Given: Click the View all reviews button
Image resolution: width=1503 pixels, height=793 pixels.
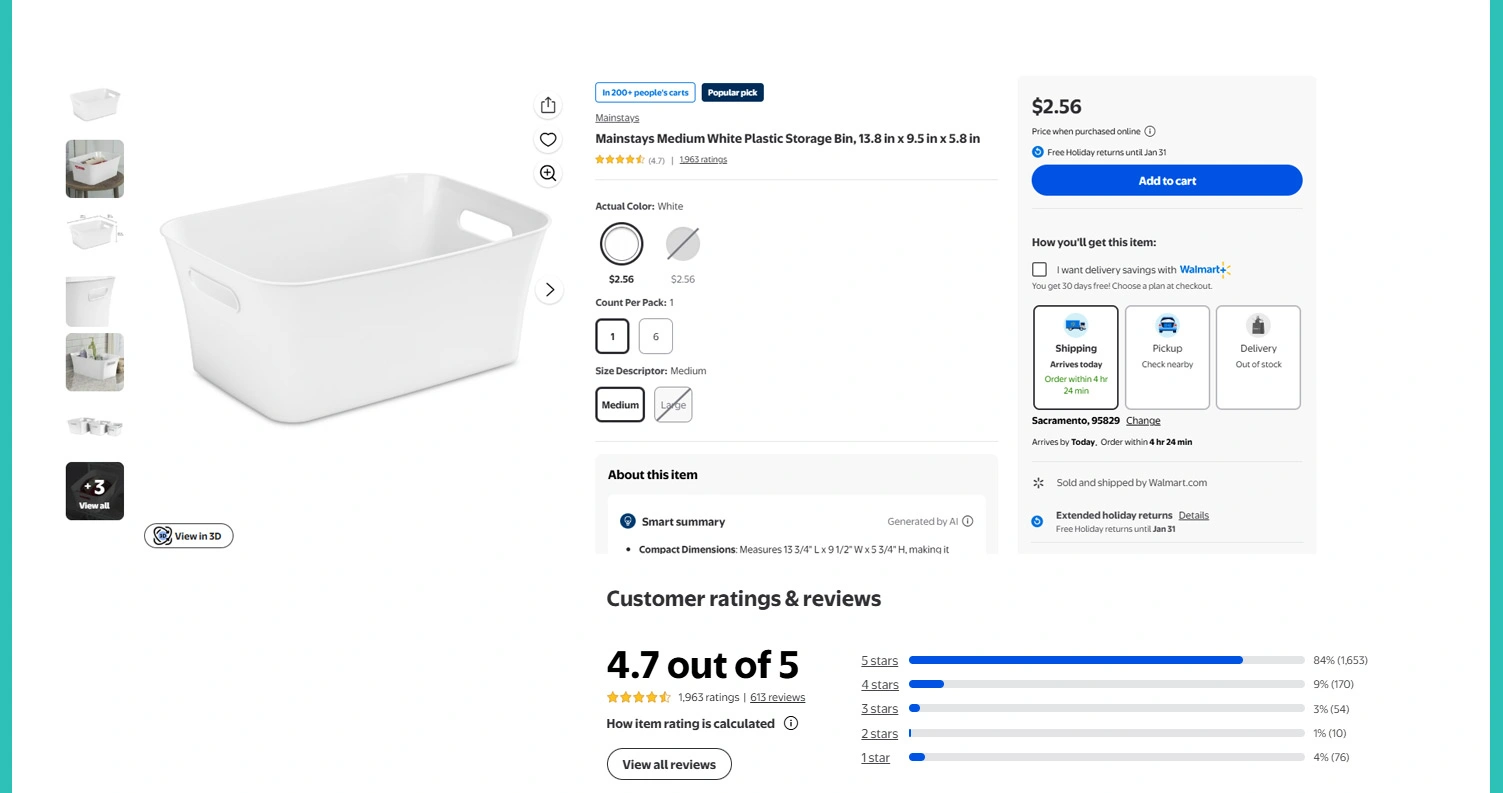Looking at the screenshot, I should click(x=669, y=764).
